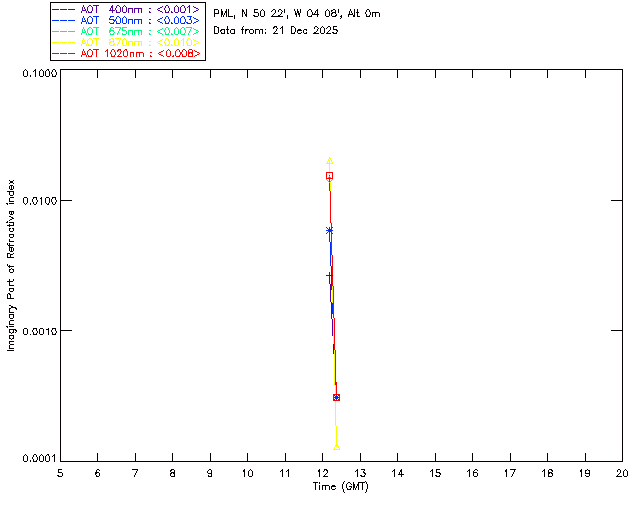Click the x-axis label 17
The width and height of the screenshot is (640, 512).
(x=510, y=473)
